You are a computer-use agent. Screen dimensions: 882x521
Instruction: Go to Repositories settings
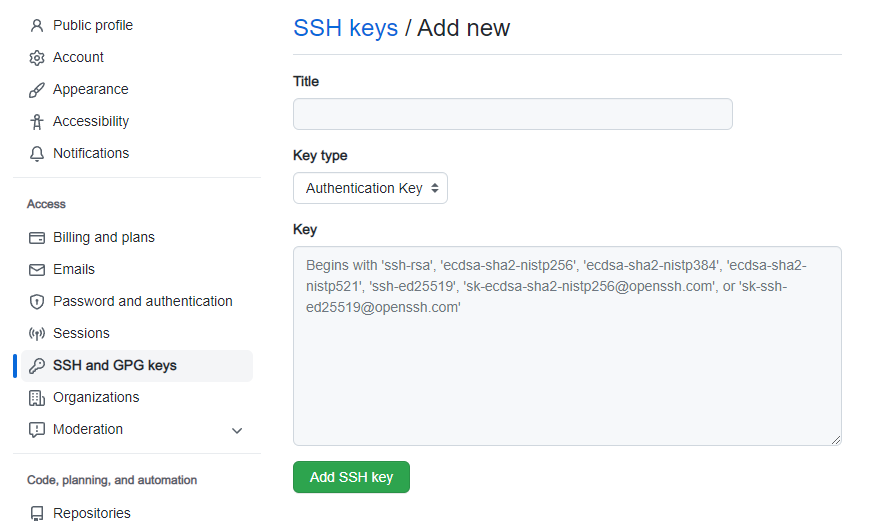coord(91,513)
